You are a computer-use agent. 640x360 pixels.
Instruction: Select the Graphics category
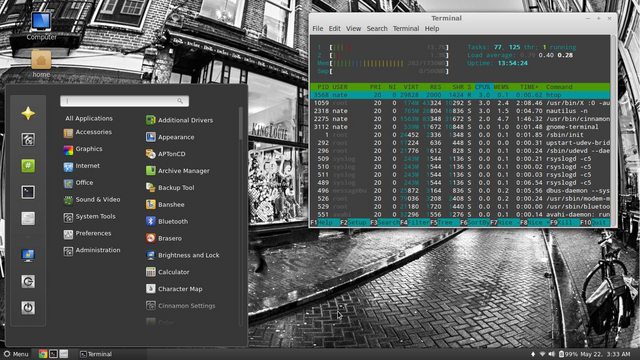coord(83,149)
